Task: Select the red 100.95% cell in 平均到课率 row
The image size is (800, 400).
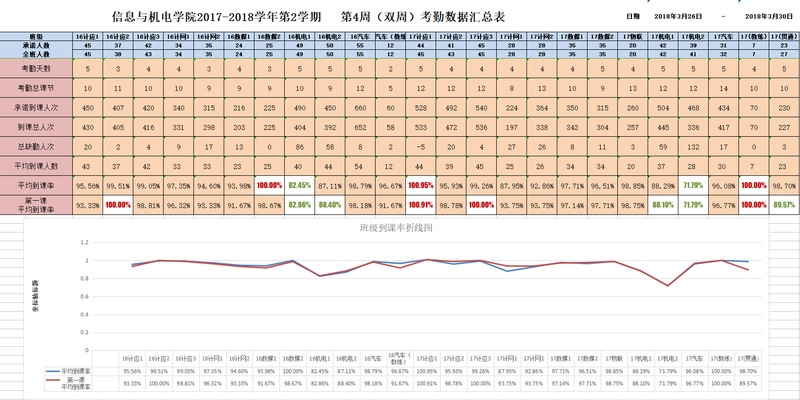Action: tap(421, 186)
